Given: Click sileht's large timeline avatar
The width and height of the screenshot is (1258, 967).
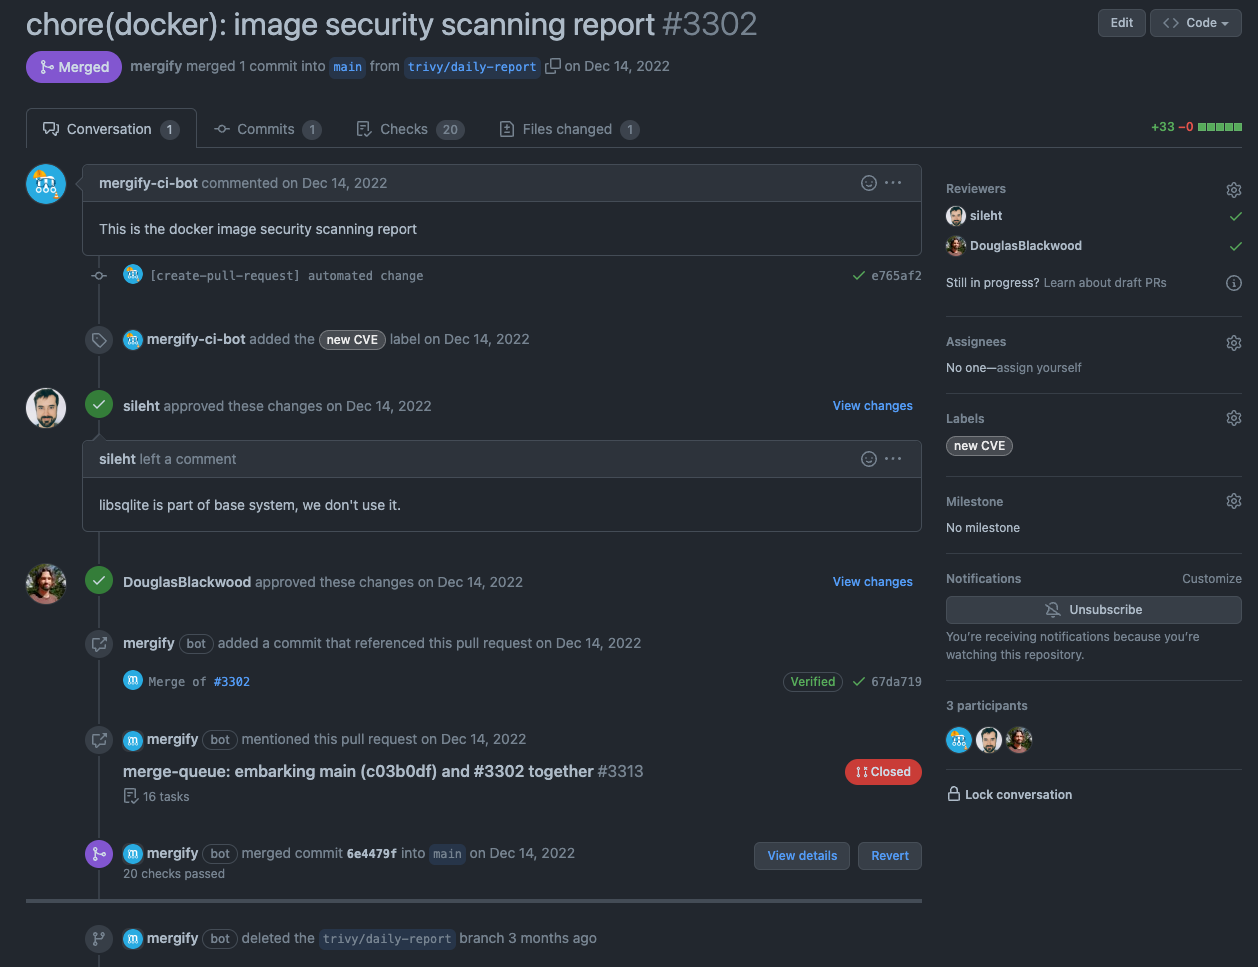Looking at the screenshot, I should (x=46, y=408).
